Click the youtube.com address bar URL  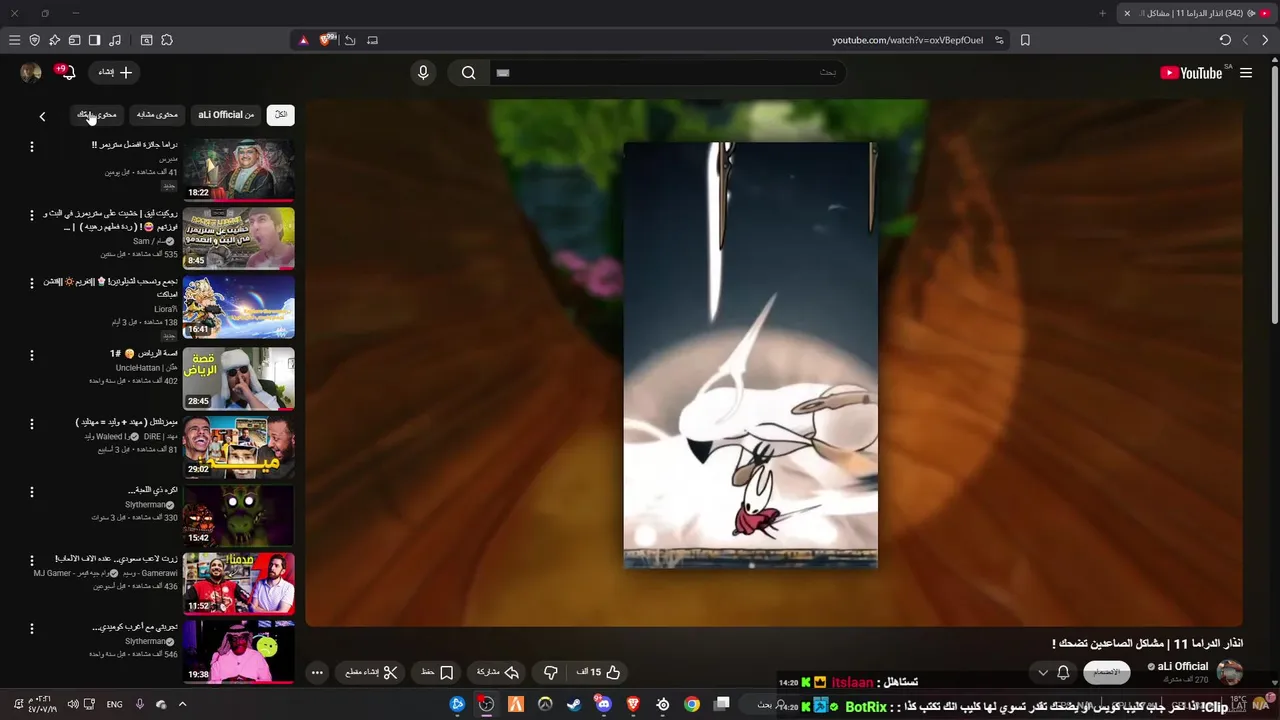pos(907,40)
